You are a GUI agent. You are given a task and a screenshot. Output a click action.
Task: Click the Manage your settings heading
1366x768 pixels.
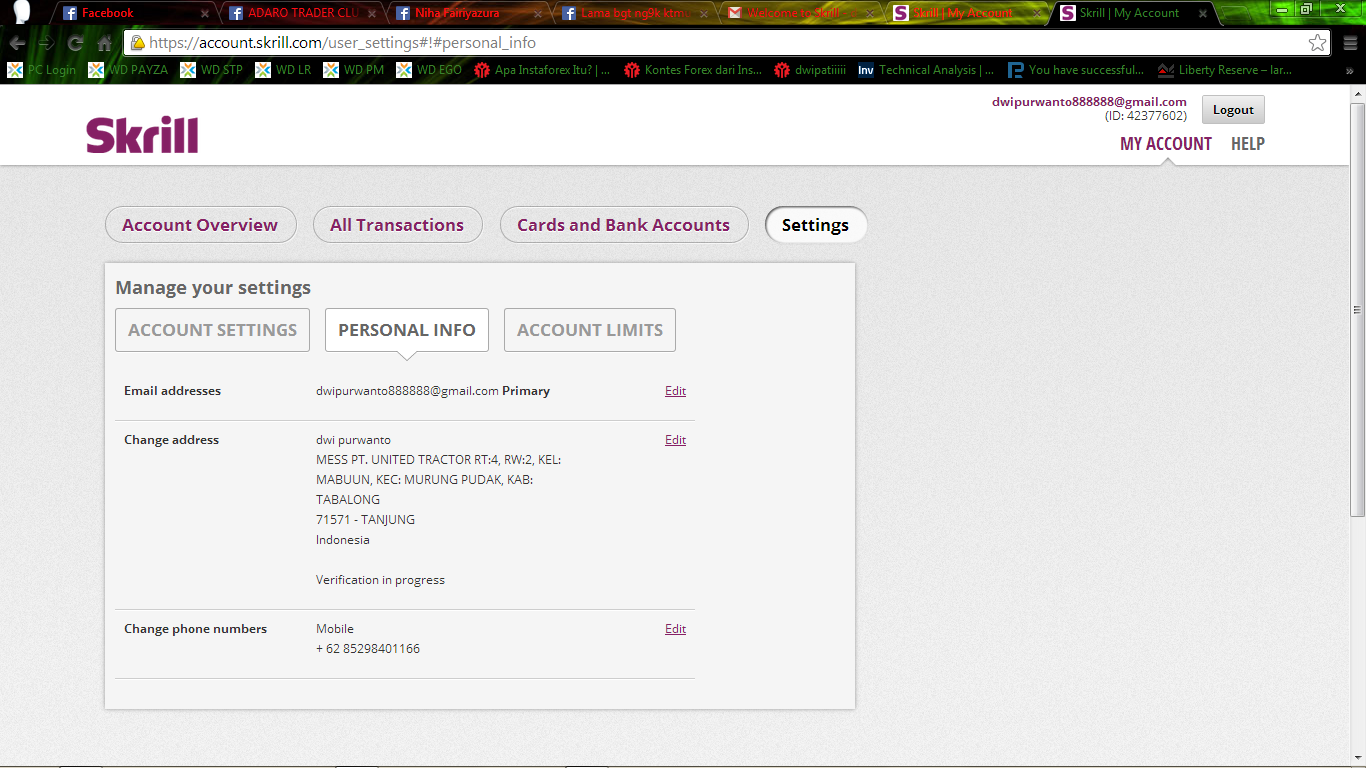click(x=213, y=288)
